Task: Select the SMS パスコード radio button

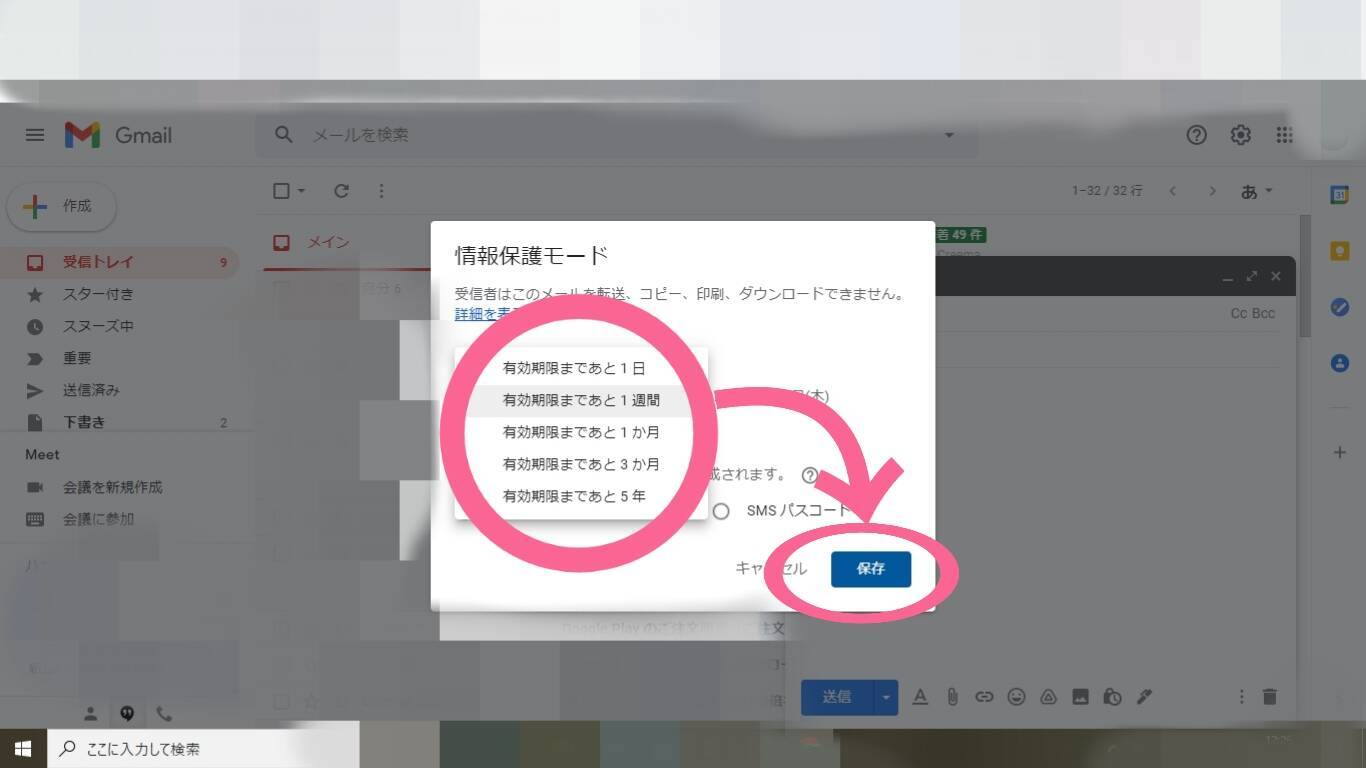Action: tap(721, 511)
